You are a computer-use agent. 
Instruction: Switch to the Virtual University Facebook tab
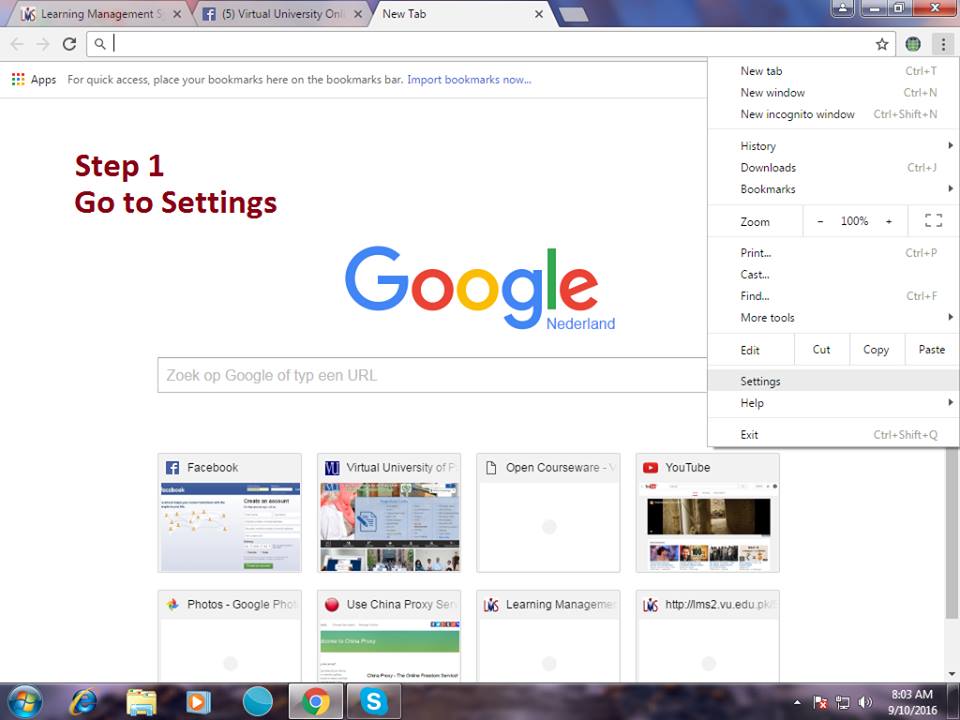point(282,14)
